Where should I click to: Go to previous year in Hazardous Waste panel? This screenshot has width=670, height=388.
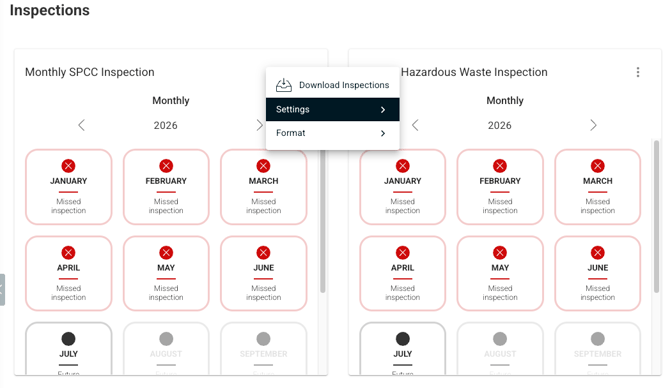[x=415, y=125]
